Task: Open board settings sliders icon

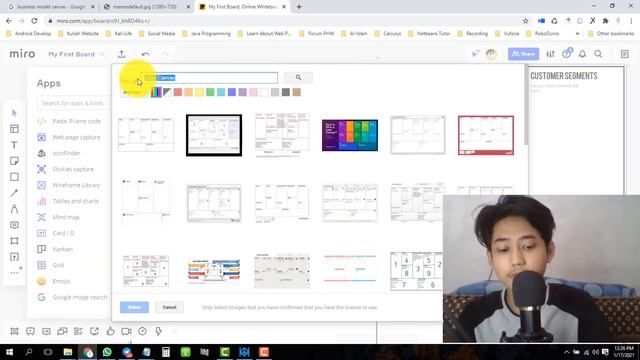Action: pos(550,54)
